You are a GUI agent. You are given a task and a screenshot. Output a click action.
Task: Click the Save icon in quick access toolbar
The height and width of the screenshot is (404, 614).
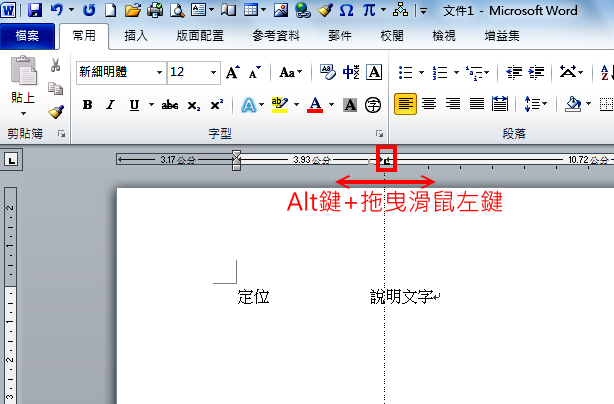(35, 11)
